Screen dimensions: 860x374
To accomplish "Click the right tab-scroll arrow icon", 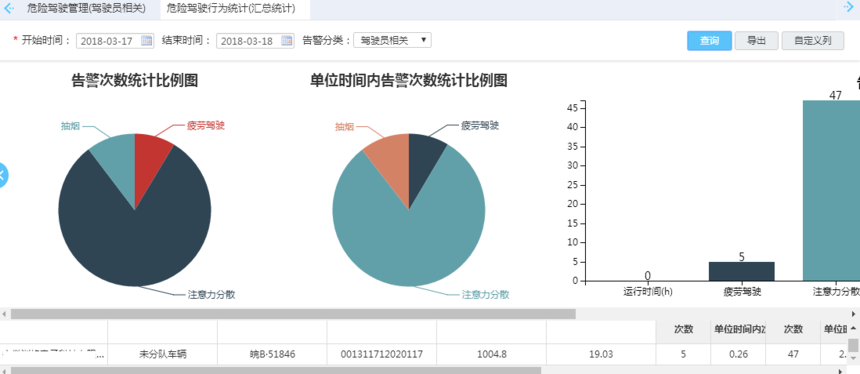I will (848, 8).
